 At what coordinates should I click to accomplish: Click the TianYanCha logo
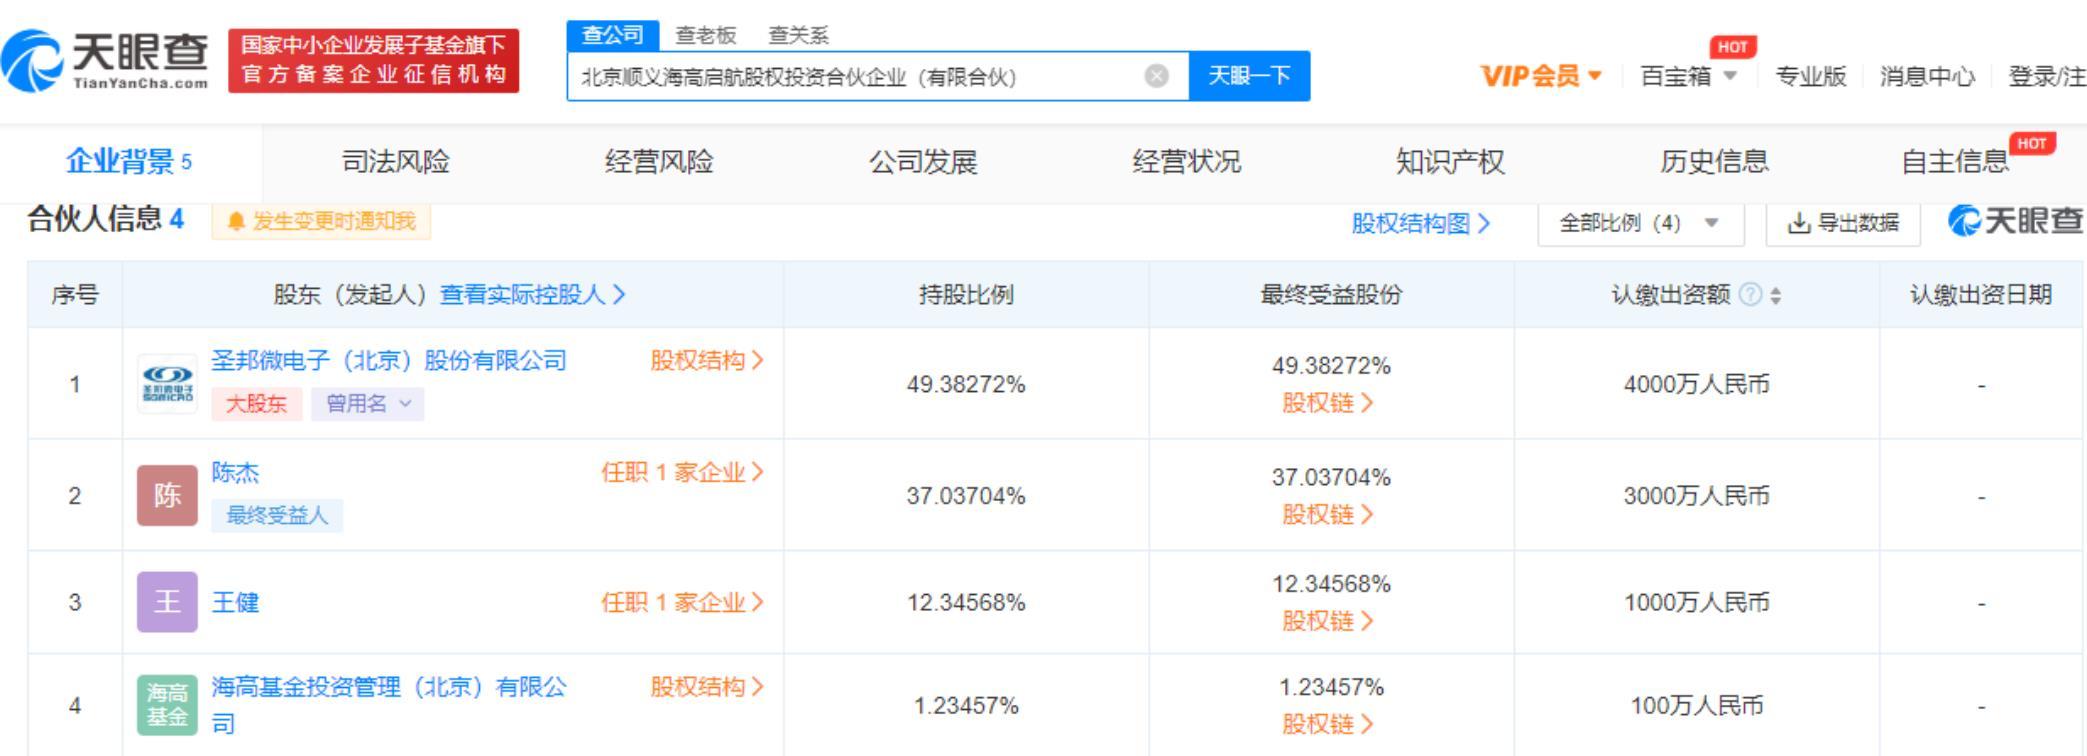[x=106, y=61]
